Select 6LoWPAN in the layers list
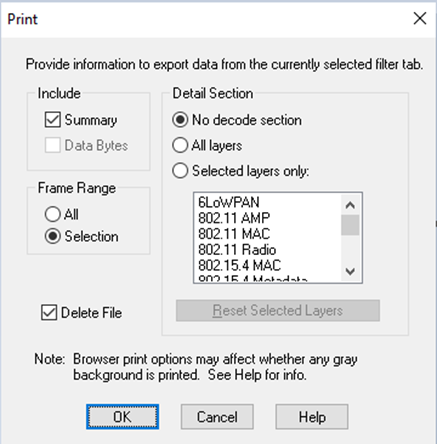 coord(229,202)
